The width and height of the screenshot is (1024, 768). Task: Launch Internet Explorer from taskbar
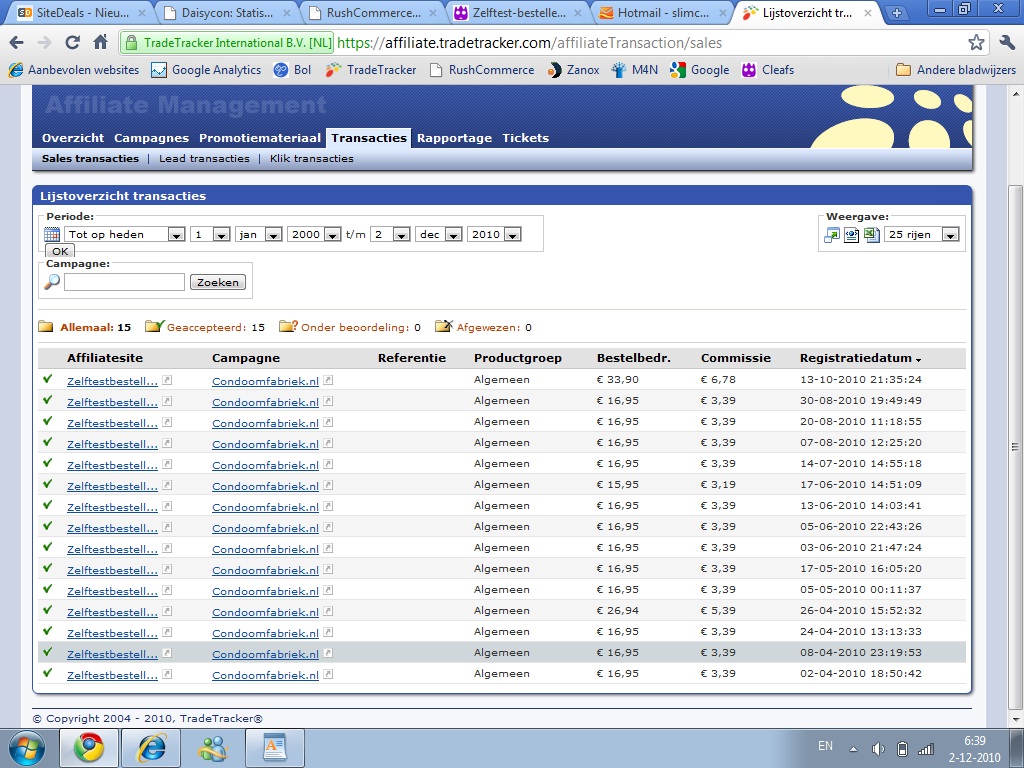(x=151, y=748)
